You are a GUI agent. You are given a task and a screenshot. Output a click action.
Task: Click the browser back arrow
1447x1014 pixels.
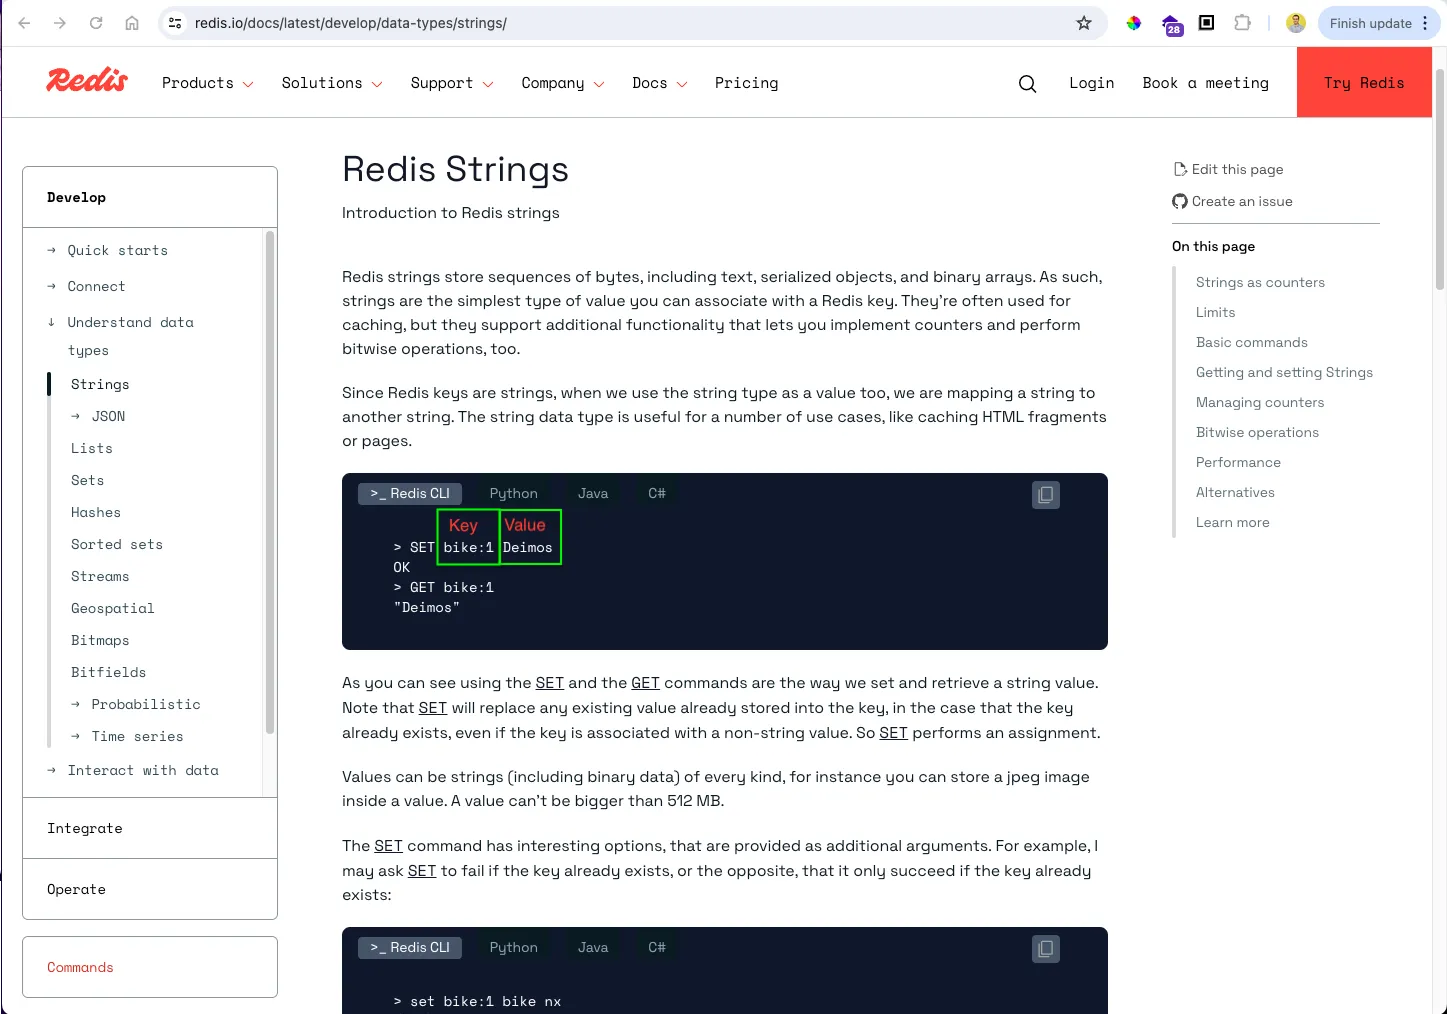[24, 23]
